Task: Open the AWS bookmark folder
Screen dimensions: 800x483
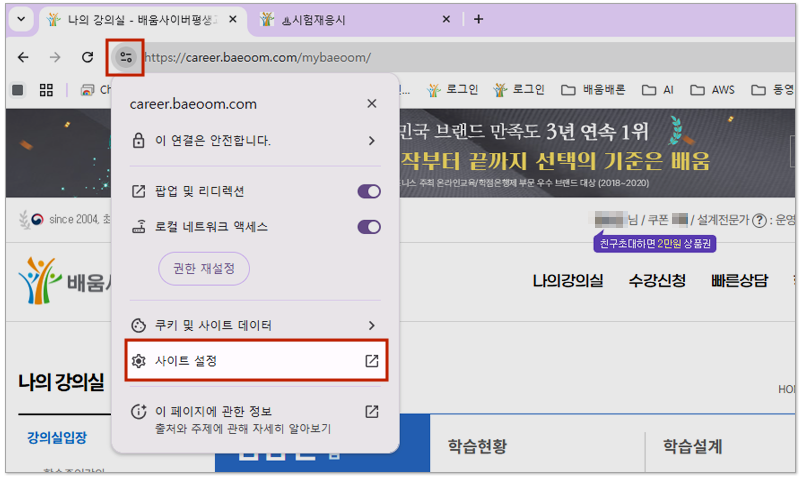Action: pos(714,90)
